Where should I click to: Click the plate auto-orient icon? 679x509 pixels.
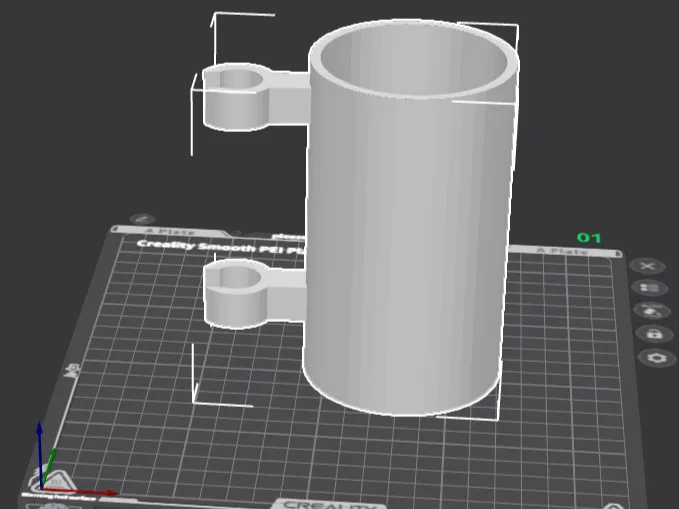click(x=652, y=311)
